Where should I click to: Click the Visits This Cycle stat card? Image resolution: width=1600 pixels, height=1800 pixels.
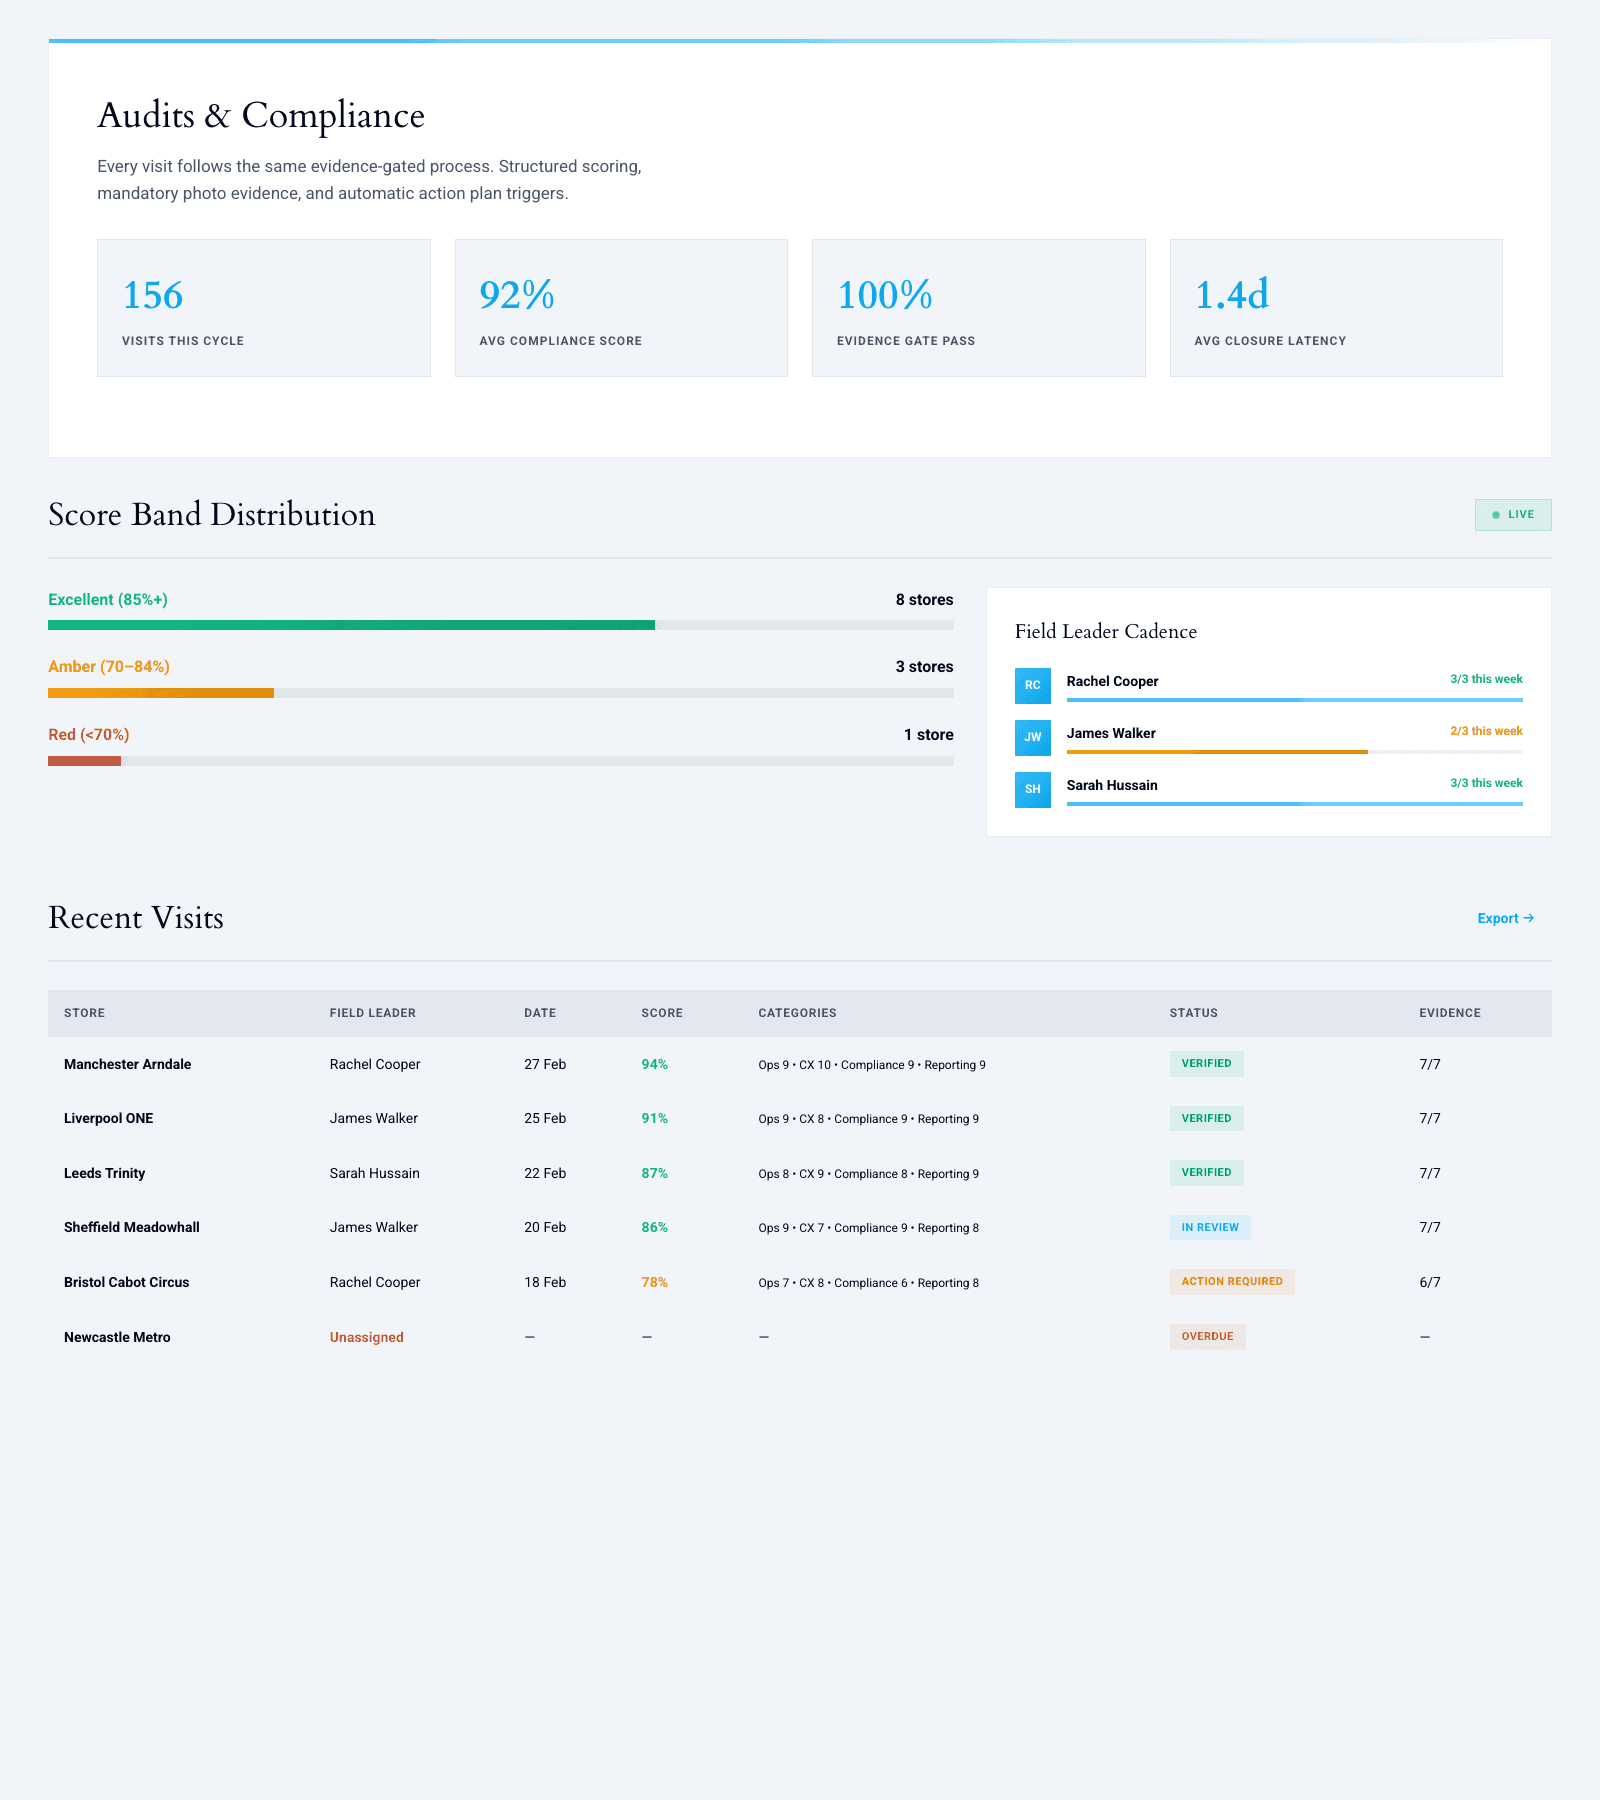[263, 308]
